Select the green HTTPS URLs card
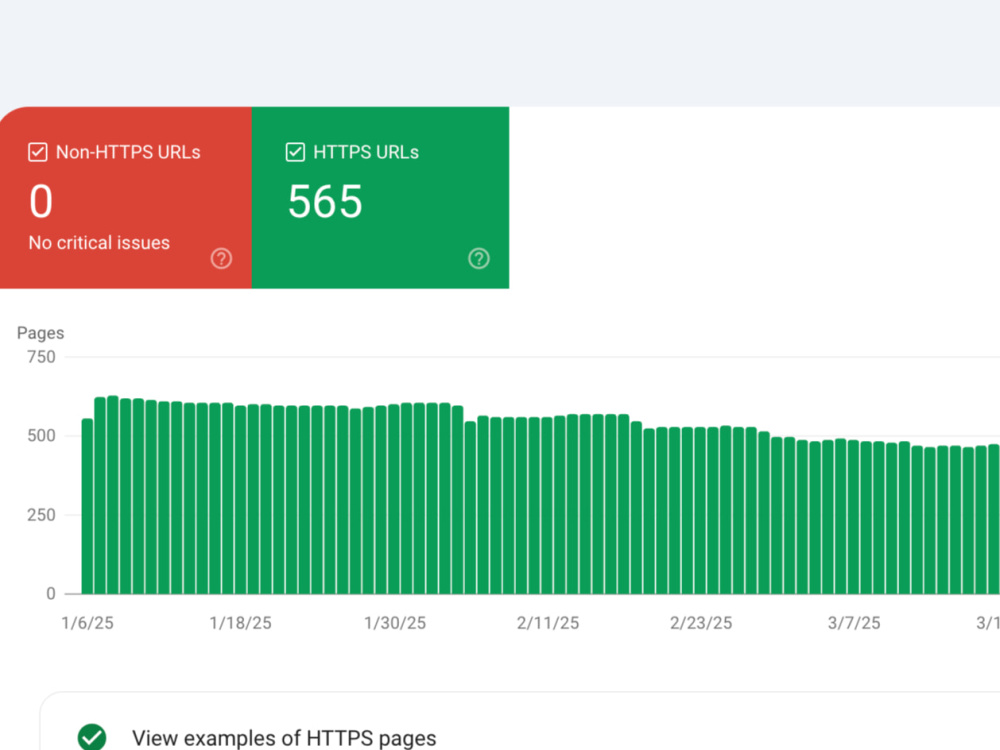This screenshot has width=1000, height=750. tap(381, 198)
